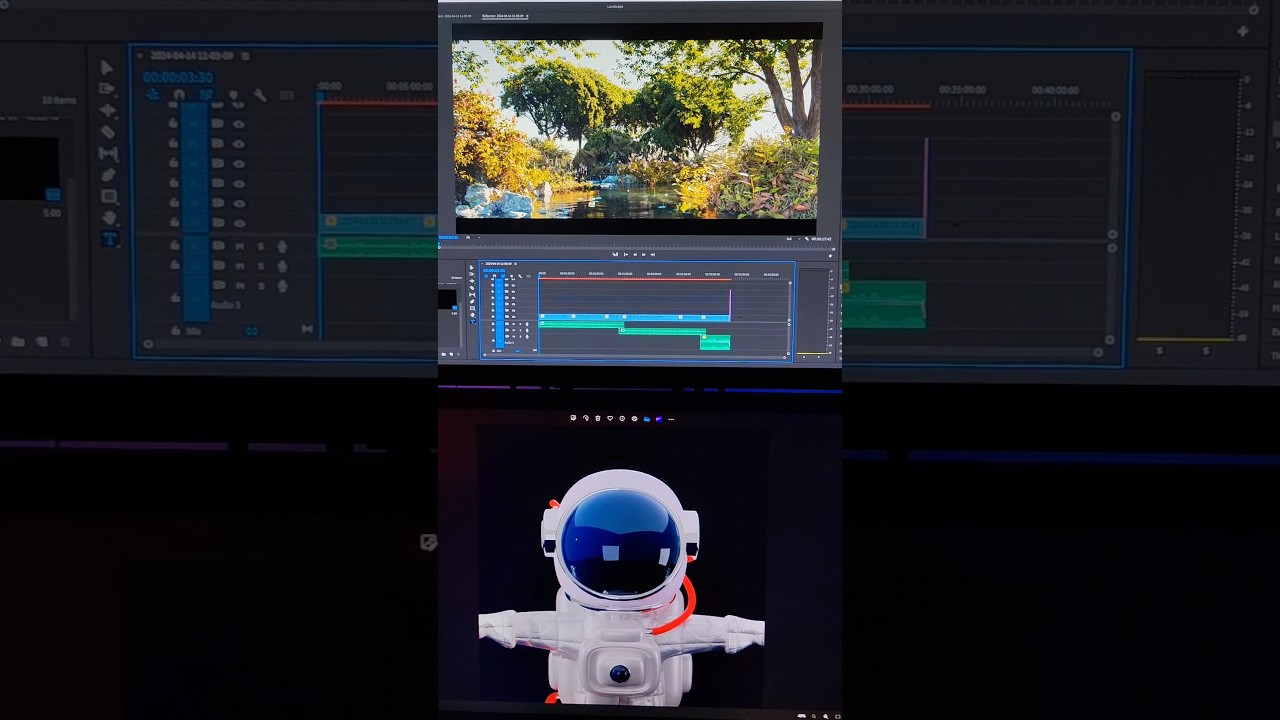Select the Rectangle shape tool
Screen dimensions: 1280x720
coord(472,309)
